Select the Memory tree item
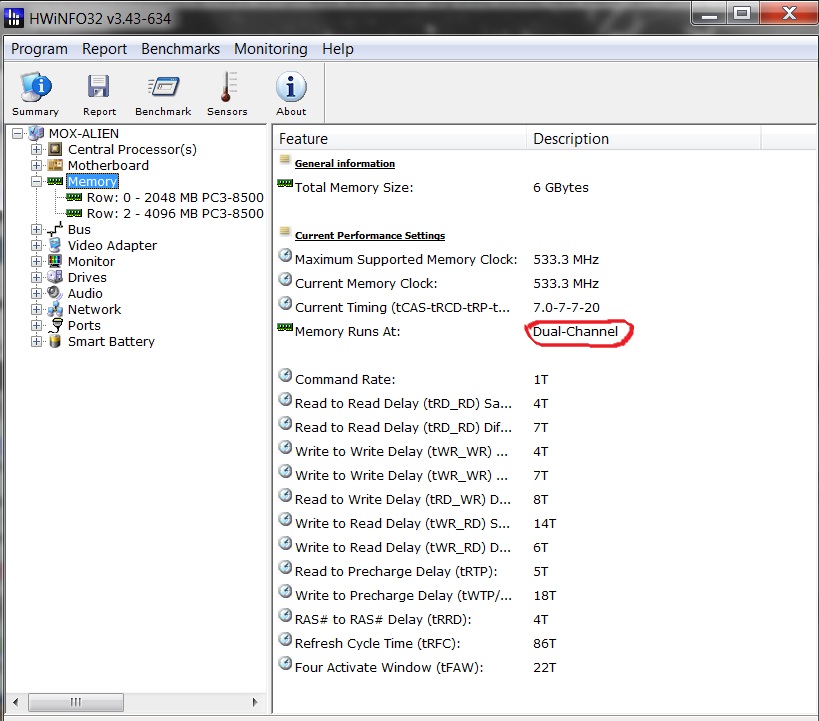 92,181
